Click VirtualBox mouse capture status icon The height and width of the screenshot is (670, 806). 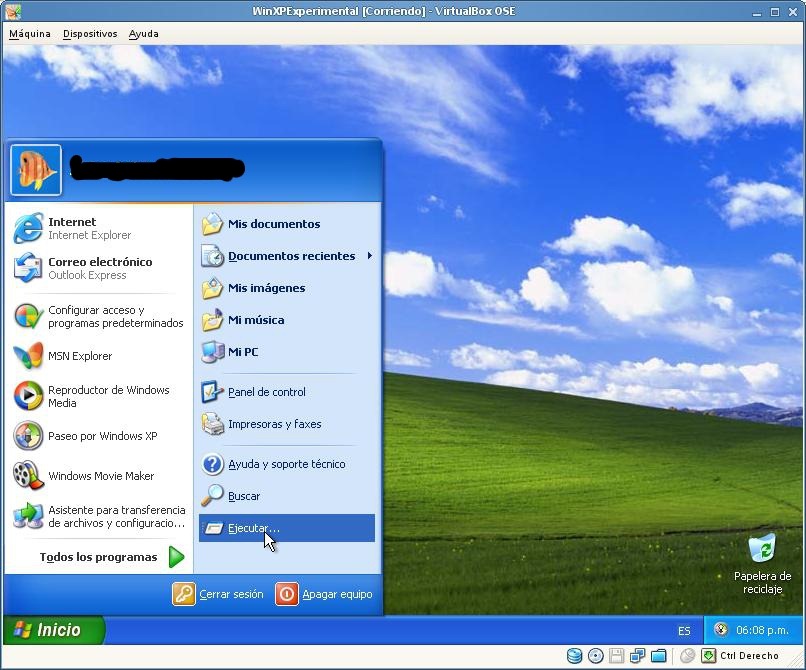(687, 656)
